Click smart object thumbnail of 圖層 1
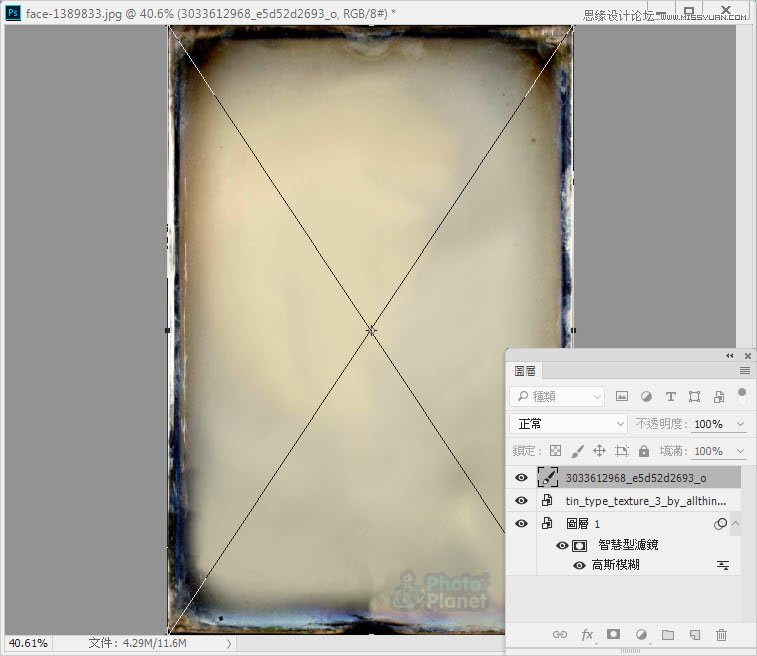 tap(547, 523)
